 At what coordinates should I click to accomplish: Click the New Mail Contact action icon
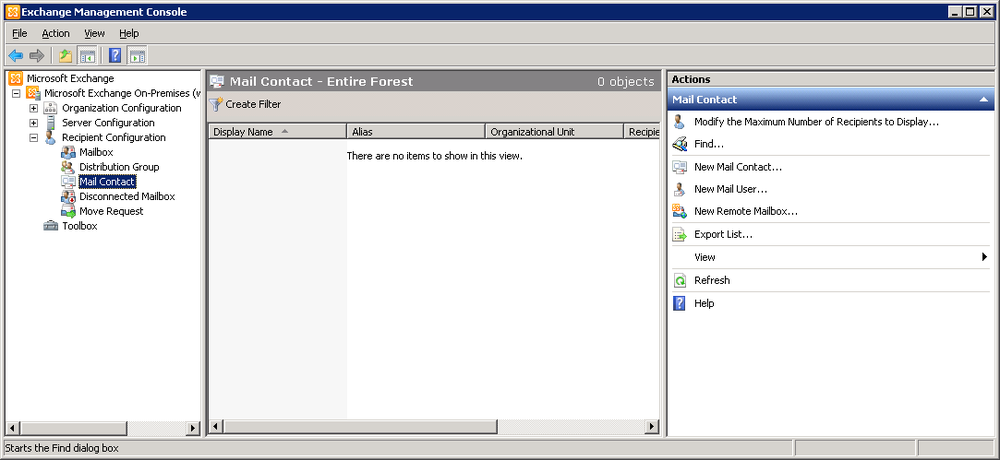[680, 167]
